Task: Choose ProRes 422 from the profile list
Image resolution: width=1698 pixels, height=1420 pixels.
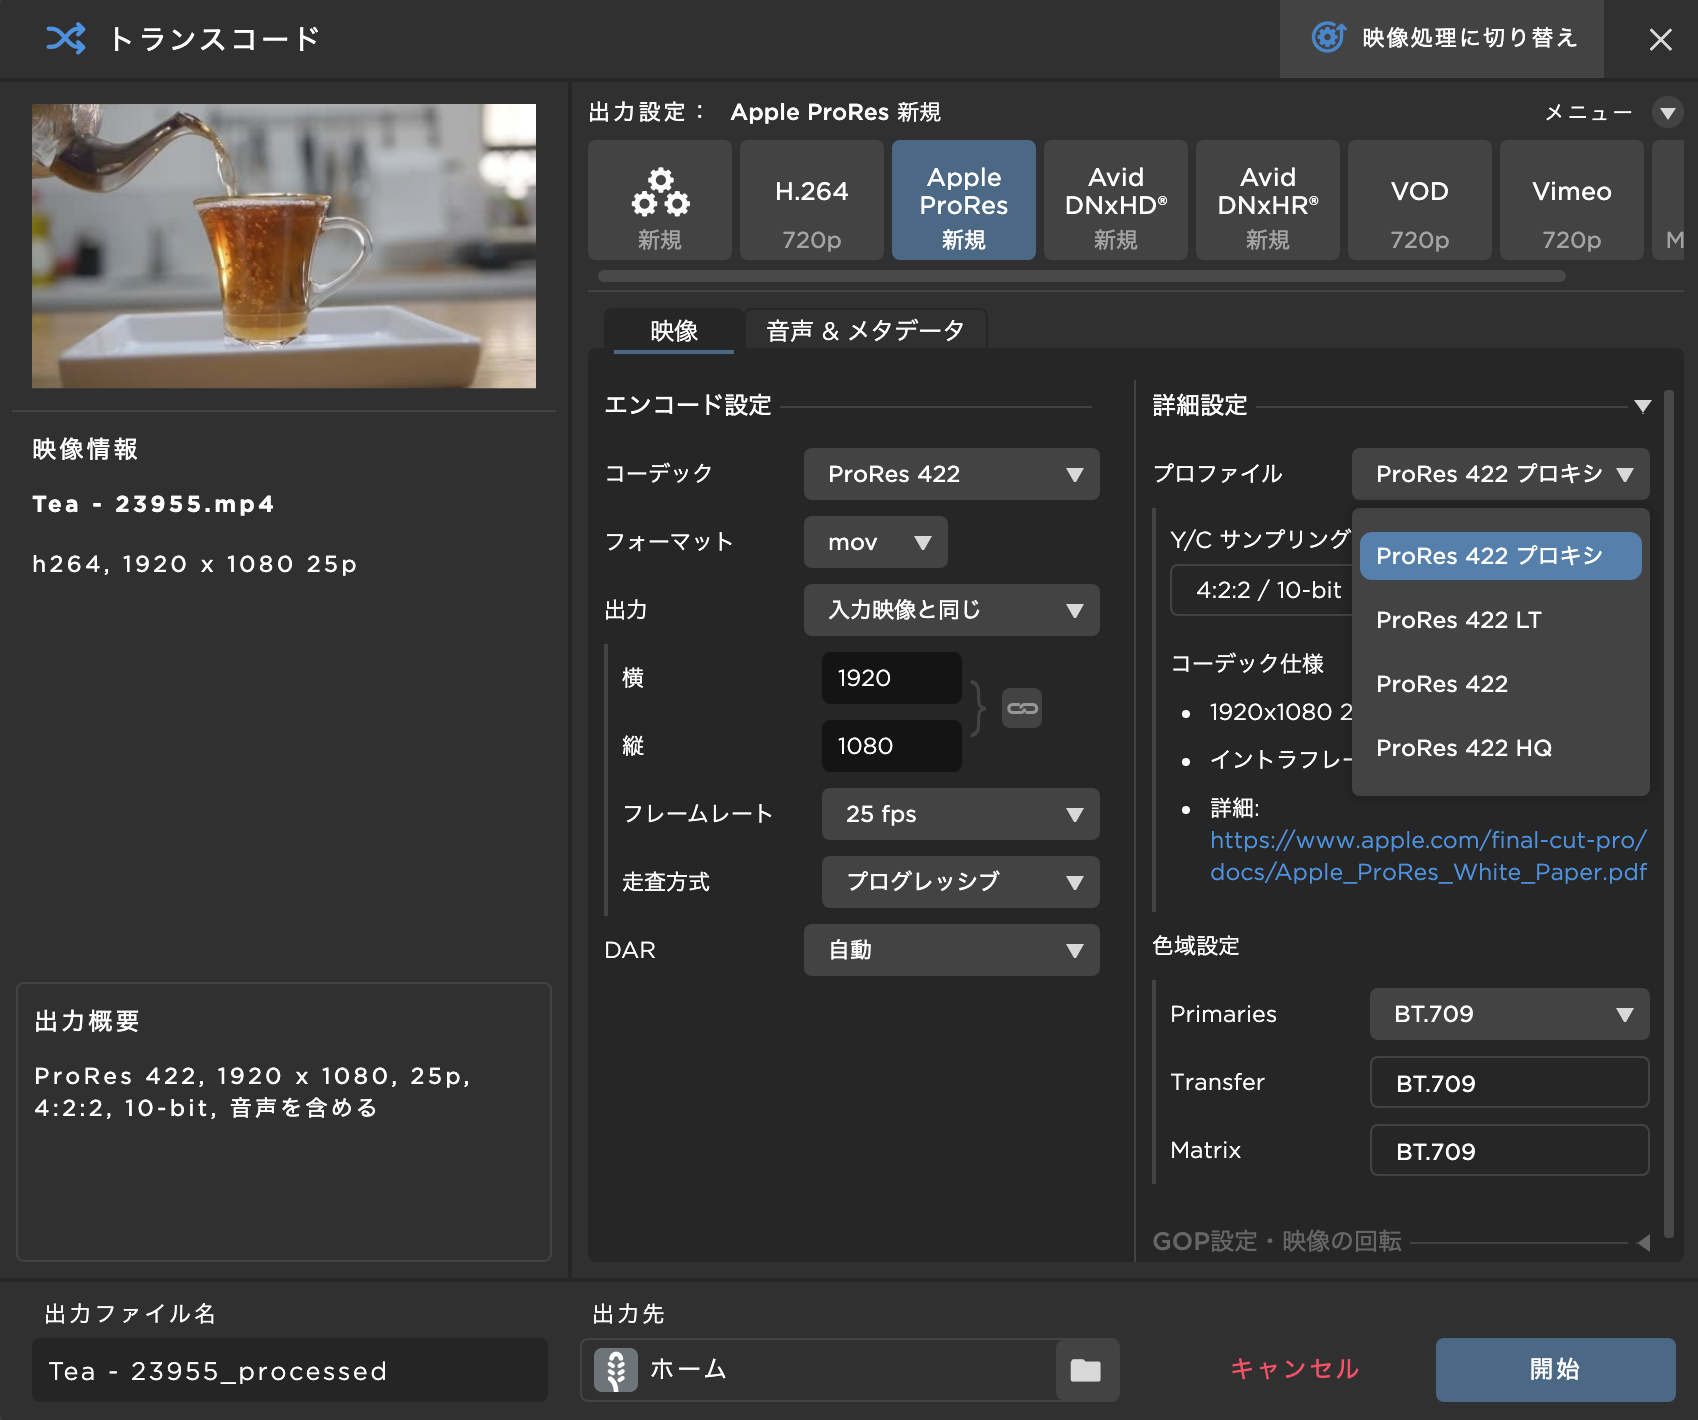Action: click(x=1501, y=684)
